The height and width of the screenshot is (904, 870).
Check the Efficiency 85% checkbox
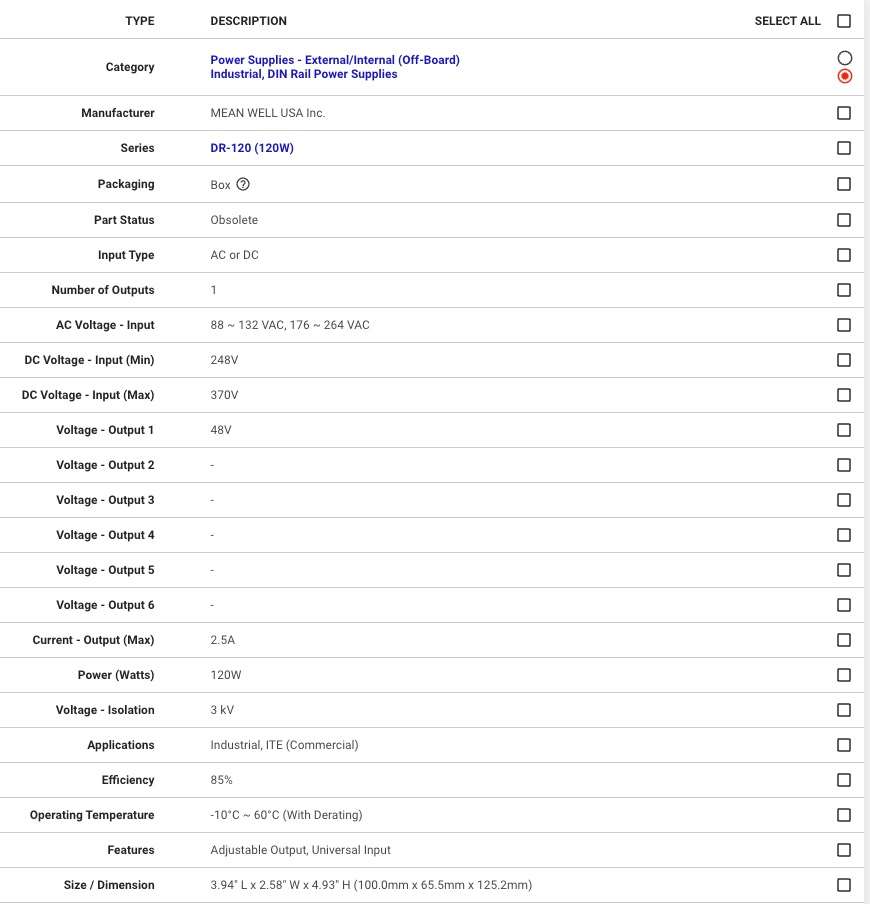pos(844,780)
